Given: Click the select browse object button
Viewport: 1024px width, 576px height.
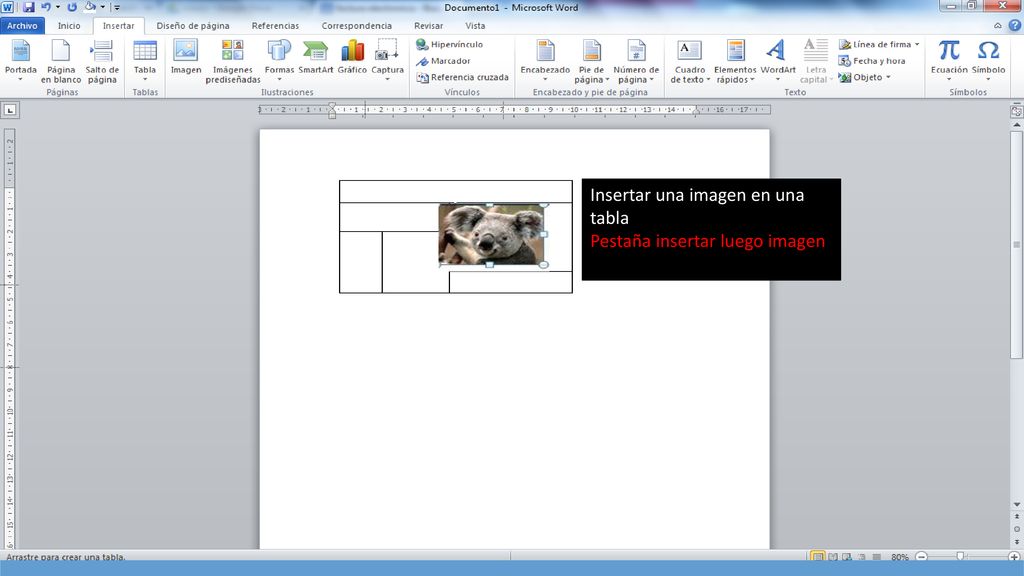Looking at the screenshot, I should (x=1016, y=529).
